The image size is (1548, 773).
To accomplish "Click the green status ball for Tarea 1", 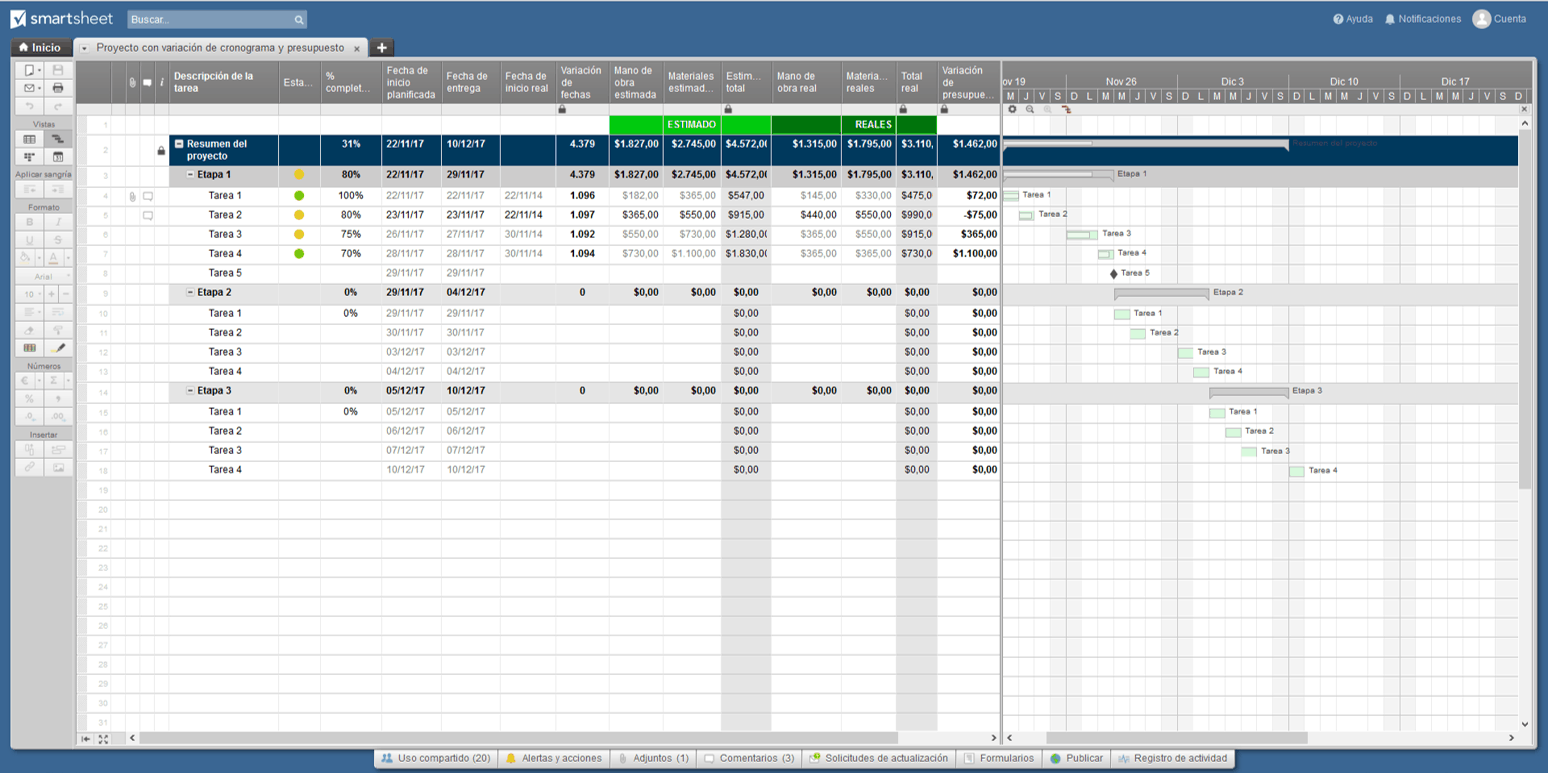I will coord(297,195).
